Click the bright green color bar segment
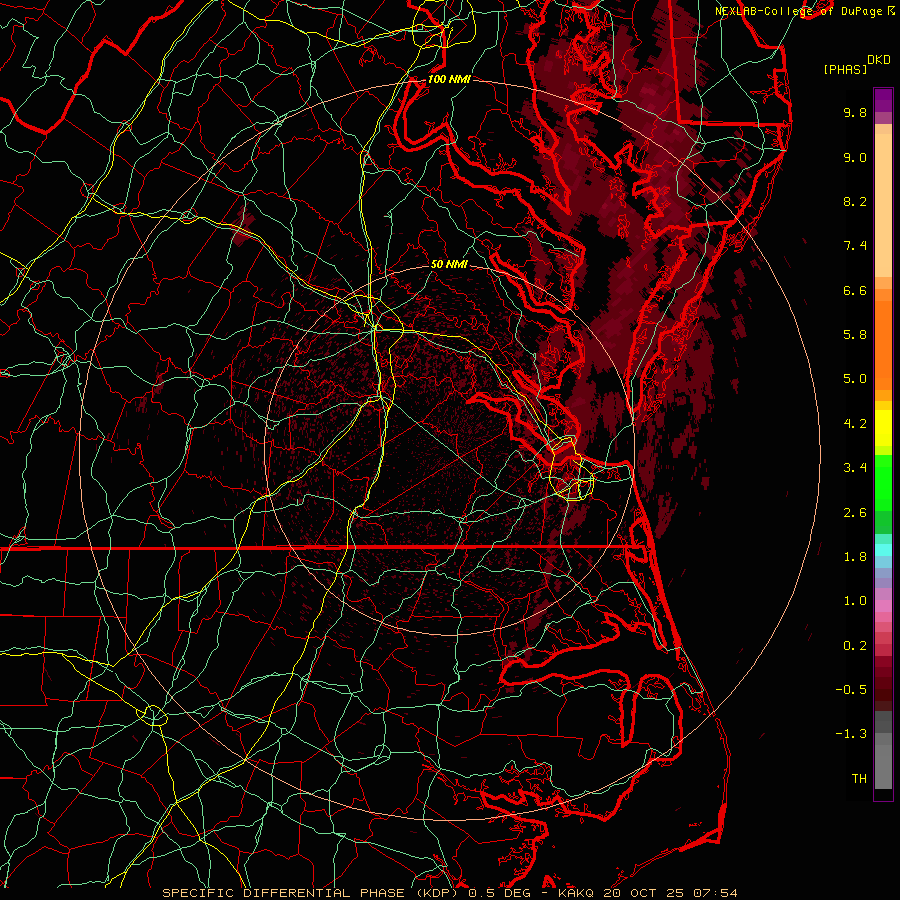 click(883, 483)
